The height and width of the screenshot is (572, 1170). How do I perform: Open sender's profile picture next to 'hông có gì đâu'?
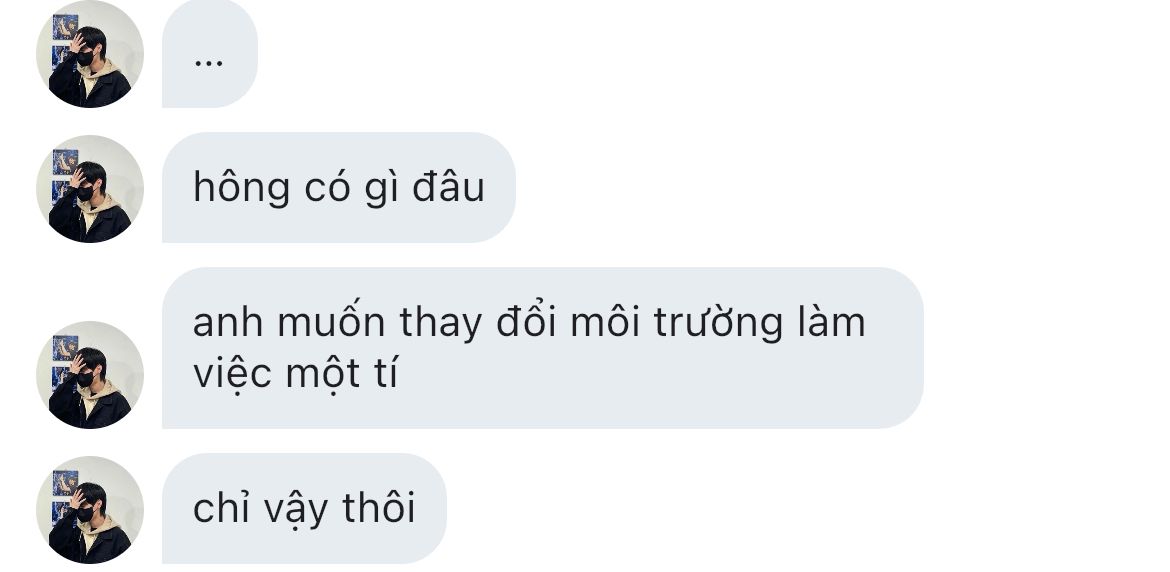(90, 189)
